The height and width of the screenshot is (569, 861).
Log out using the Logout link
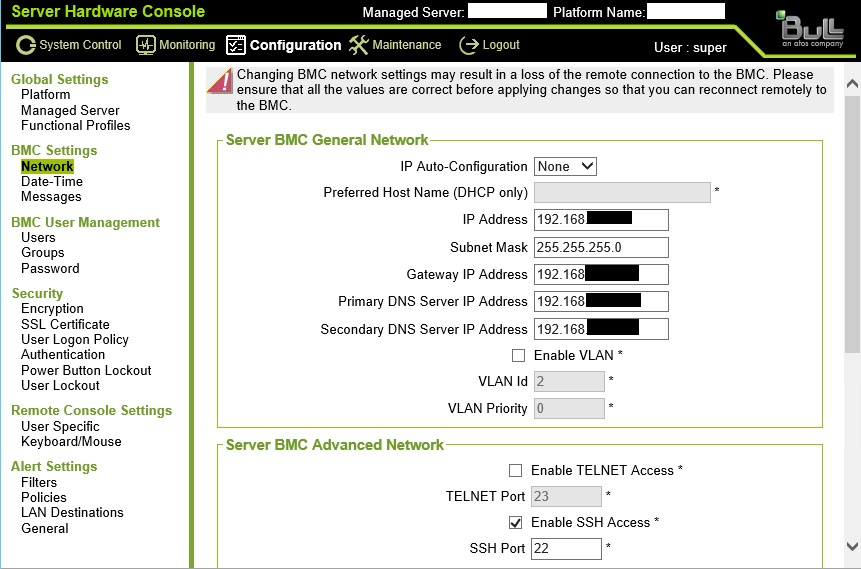click(x=501, y=45)
